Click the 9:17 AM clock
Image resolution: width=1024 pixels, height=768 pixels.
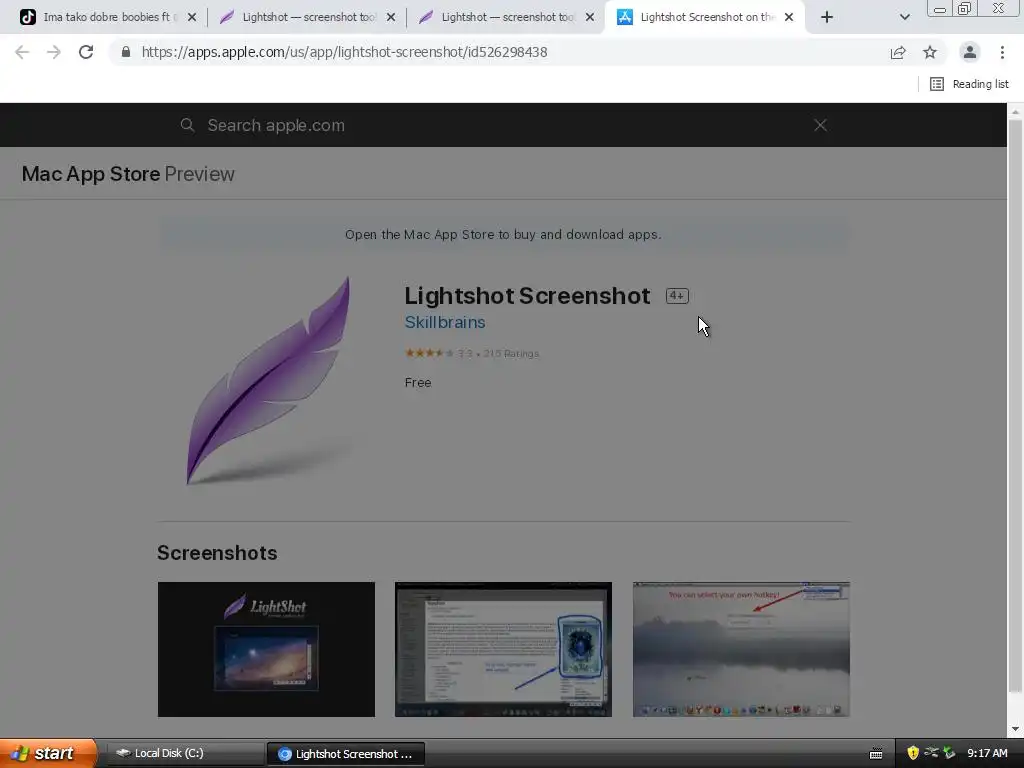click(x=987, y=754)
